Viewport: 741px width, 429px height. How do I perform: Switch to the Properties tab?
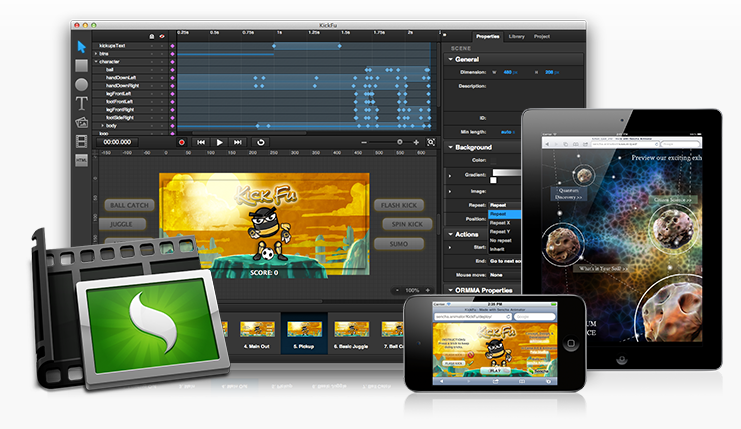coord(487,36)
